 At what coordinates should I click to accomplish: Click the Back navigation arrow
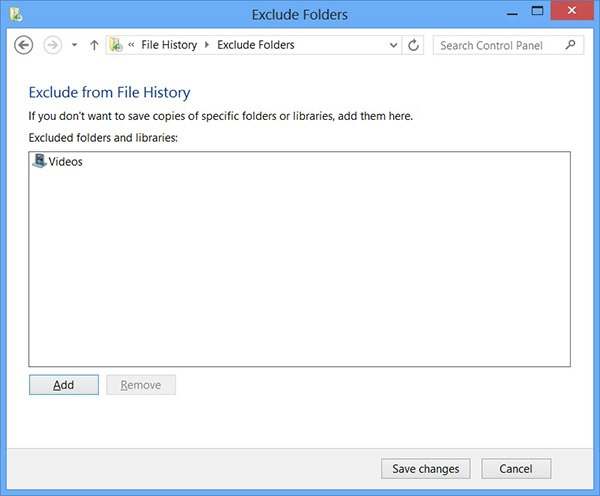click(25, 45)
